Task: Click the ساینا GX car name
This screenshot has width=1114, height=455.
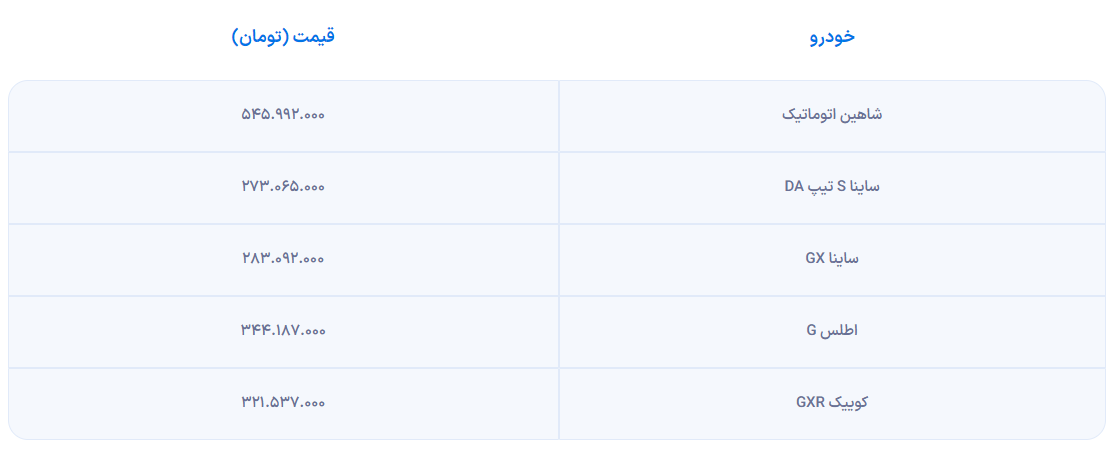Action: pyautogui.click(x=832, y=258)
